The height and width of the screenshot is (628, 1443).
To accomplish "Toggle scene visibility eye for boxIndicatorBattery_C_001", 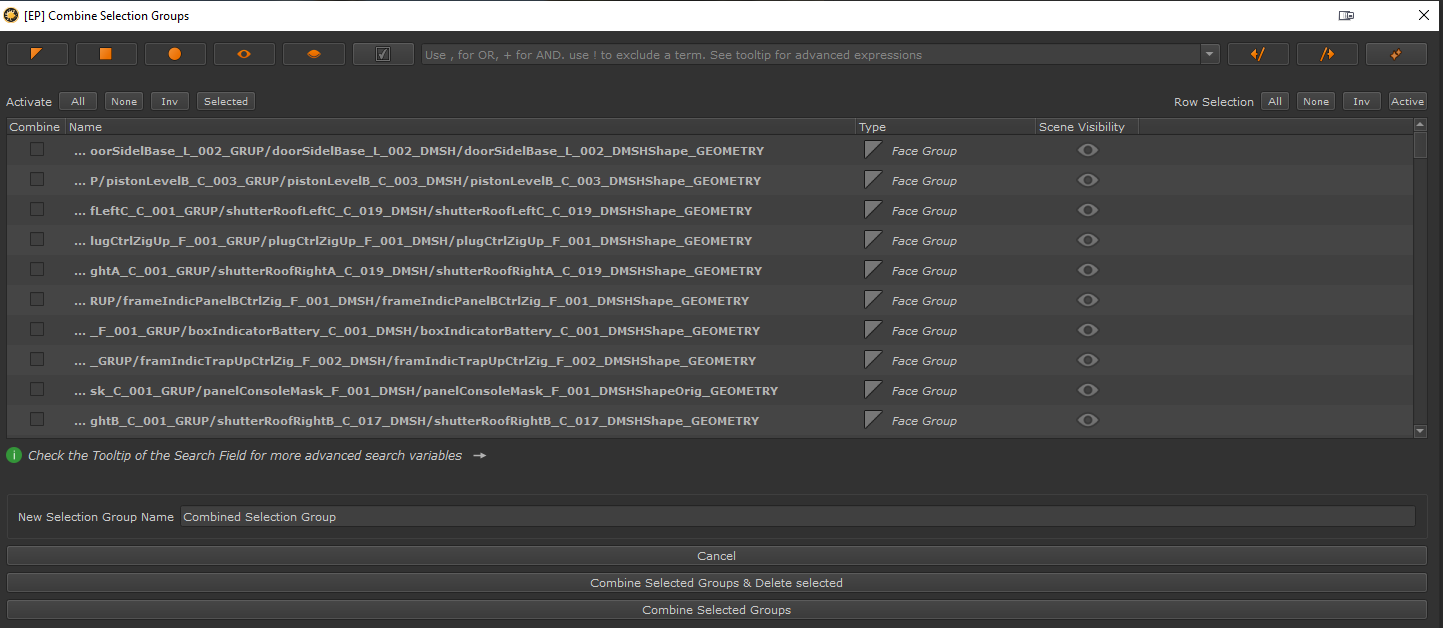I will click(1088, 330).
